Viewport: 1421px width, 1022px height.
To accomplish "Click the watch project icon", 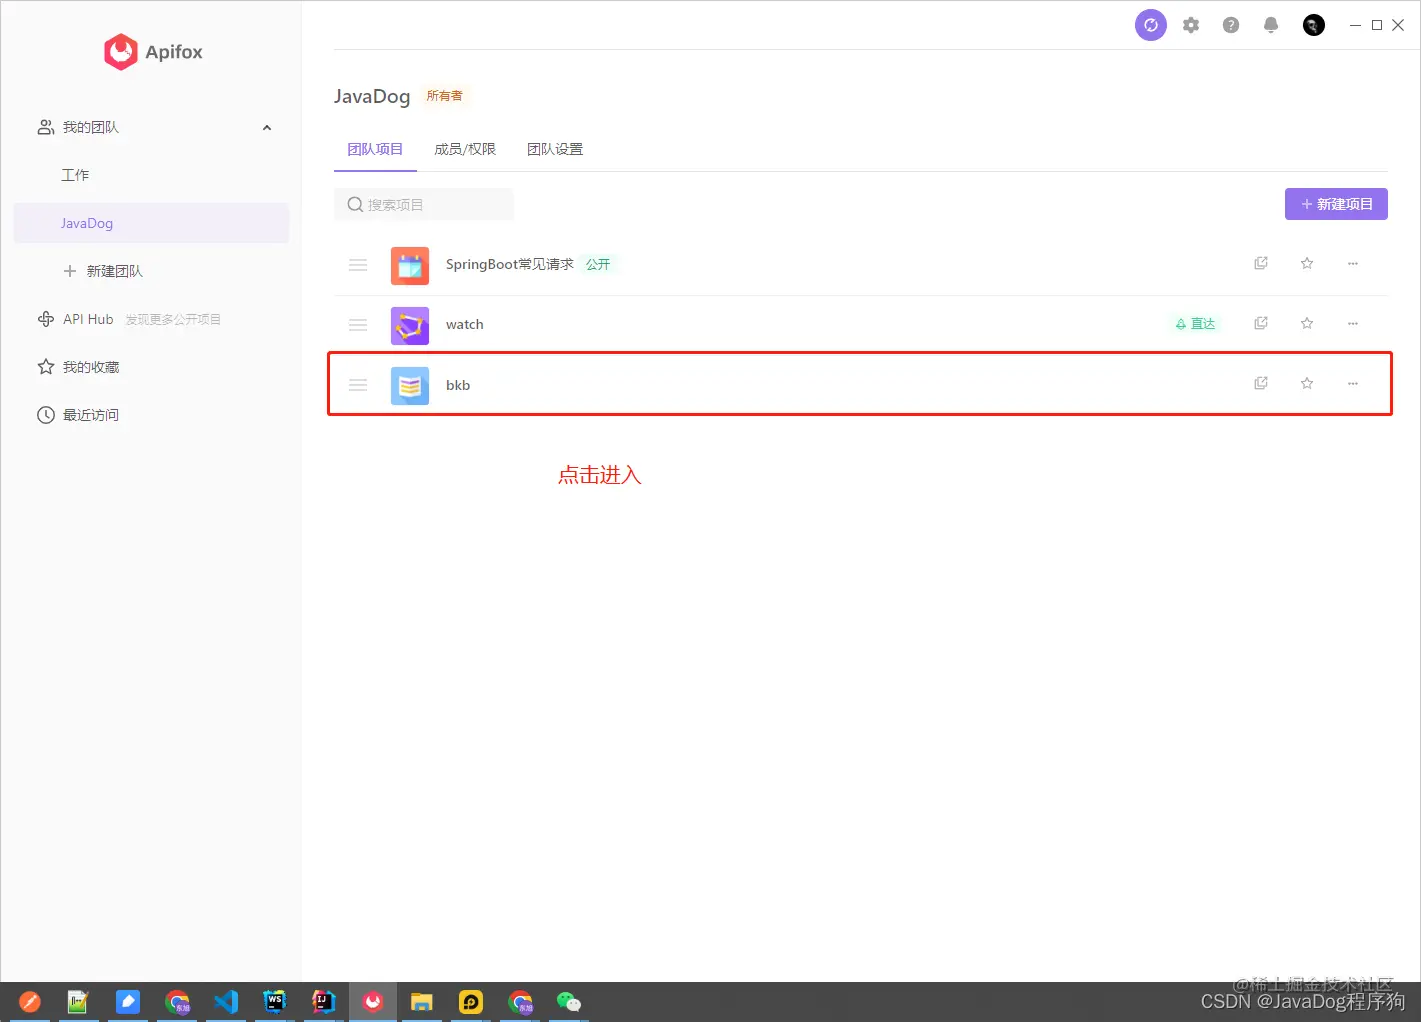I will 410,326.
